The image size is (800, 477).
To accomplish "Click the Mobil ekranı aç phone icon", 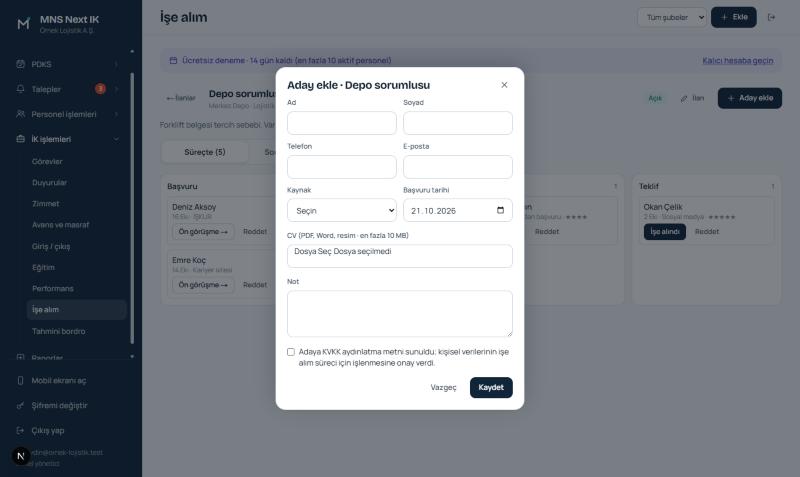I will 20,381.
